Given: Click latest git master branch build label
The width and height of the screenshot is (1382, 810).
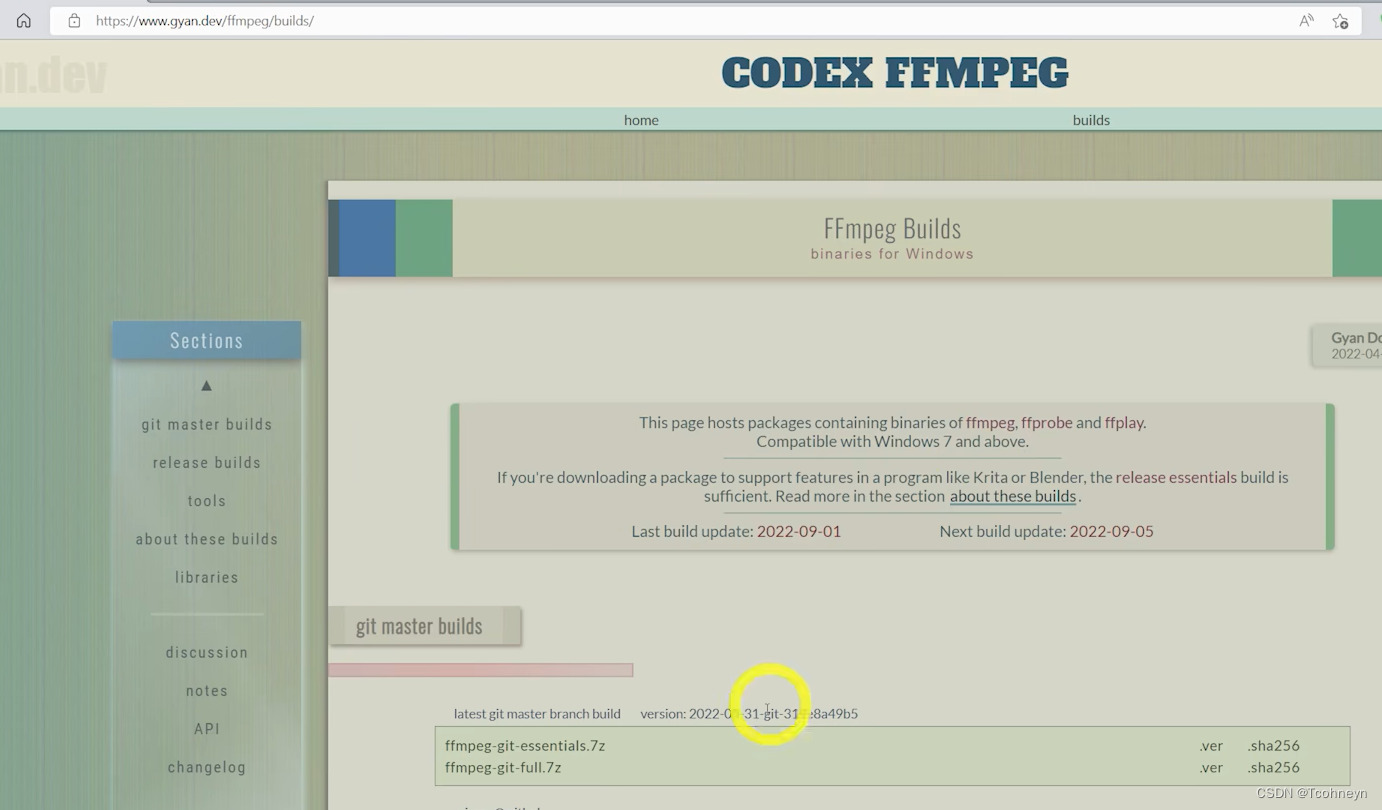Looking at the screenshot, I should tap(537, 713).
